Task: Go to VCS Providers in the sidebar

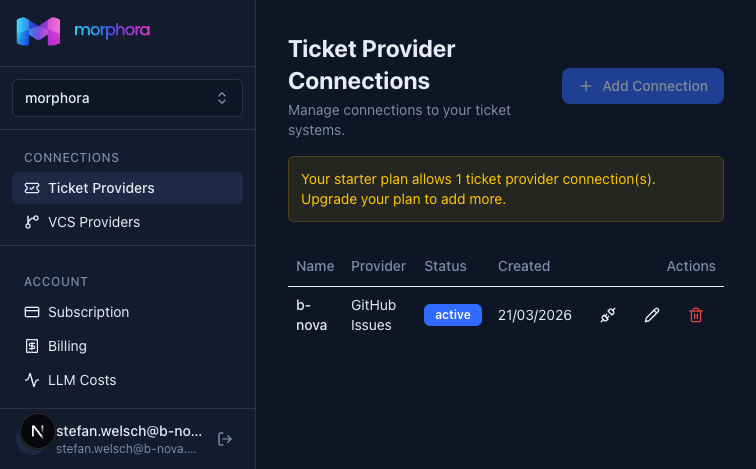Action: [x=94, y=222]
